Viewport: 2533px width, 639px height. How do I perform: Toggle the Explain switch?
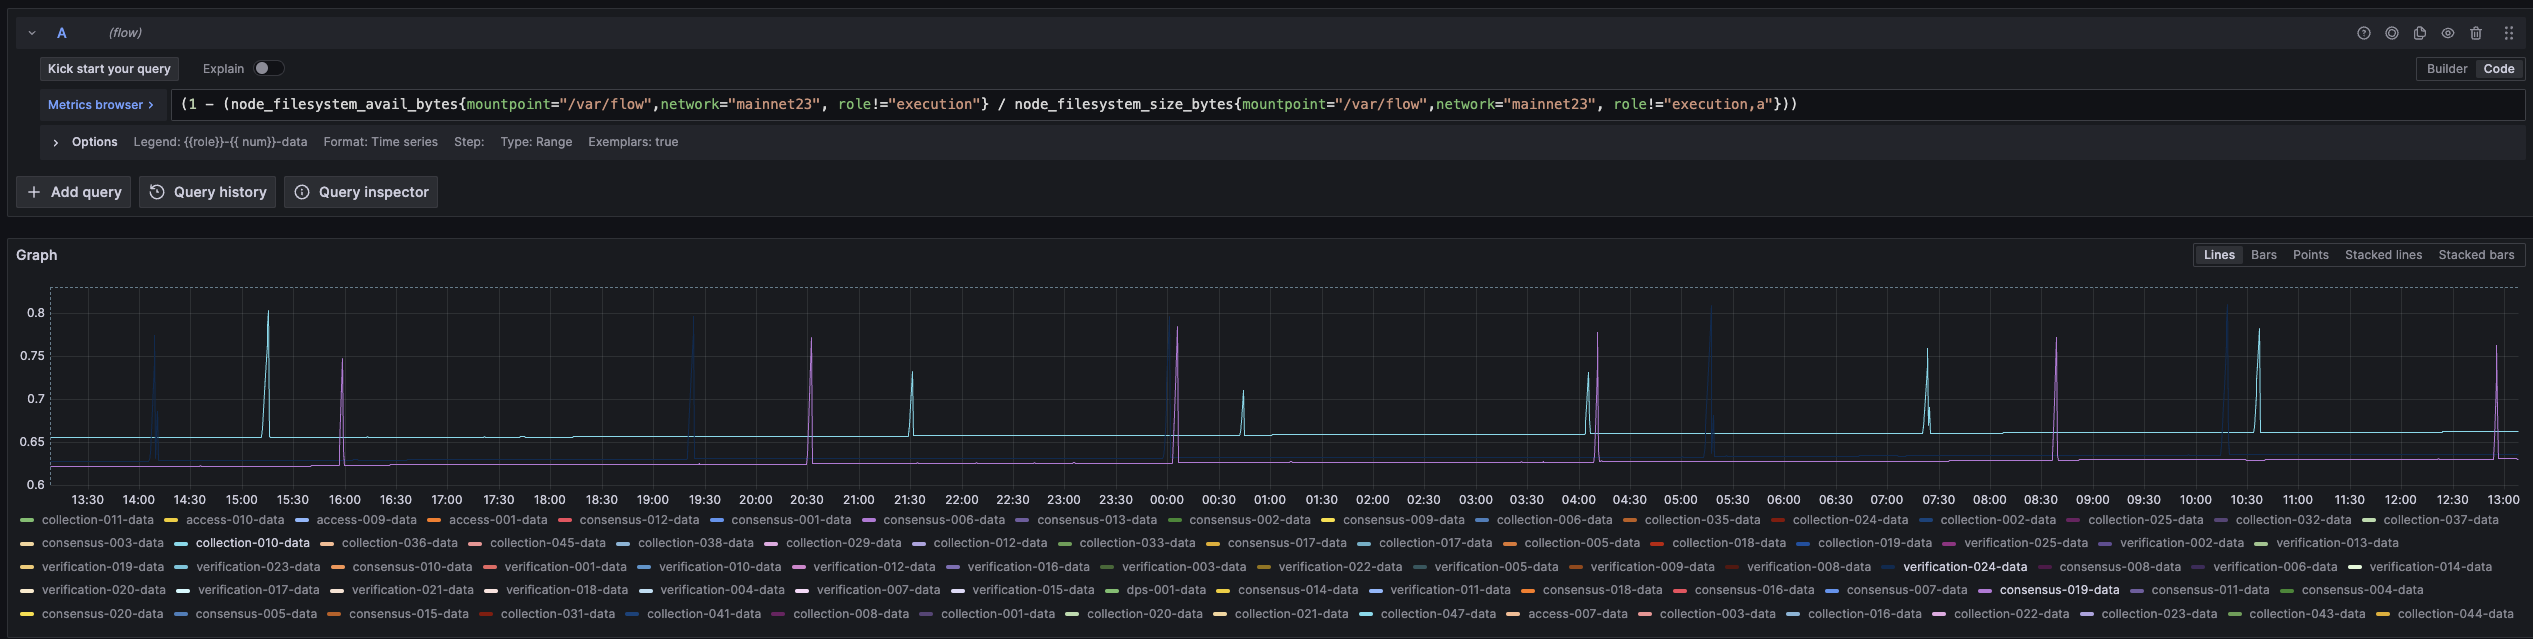coord(268,68)
